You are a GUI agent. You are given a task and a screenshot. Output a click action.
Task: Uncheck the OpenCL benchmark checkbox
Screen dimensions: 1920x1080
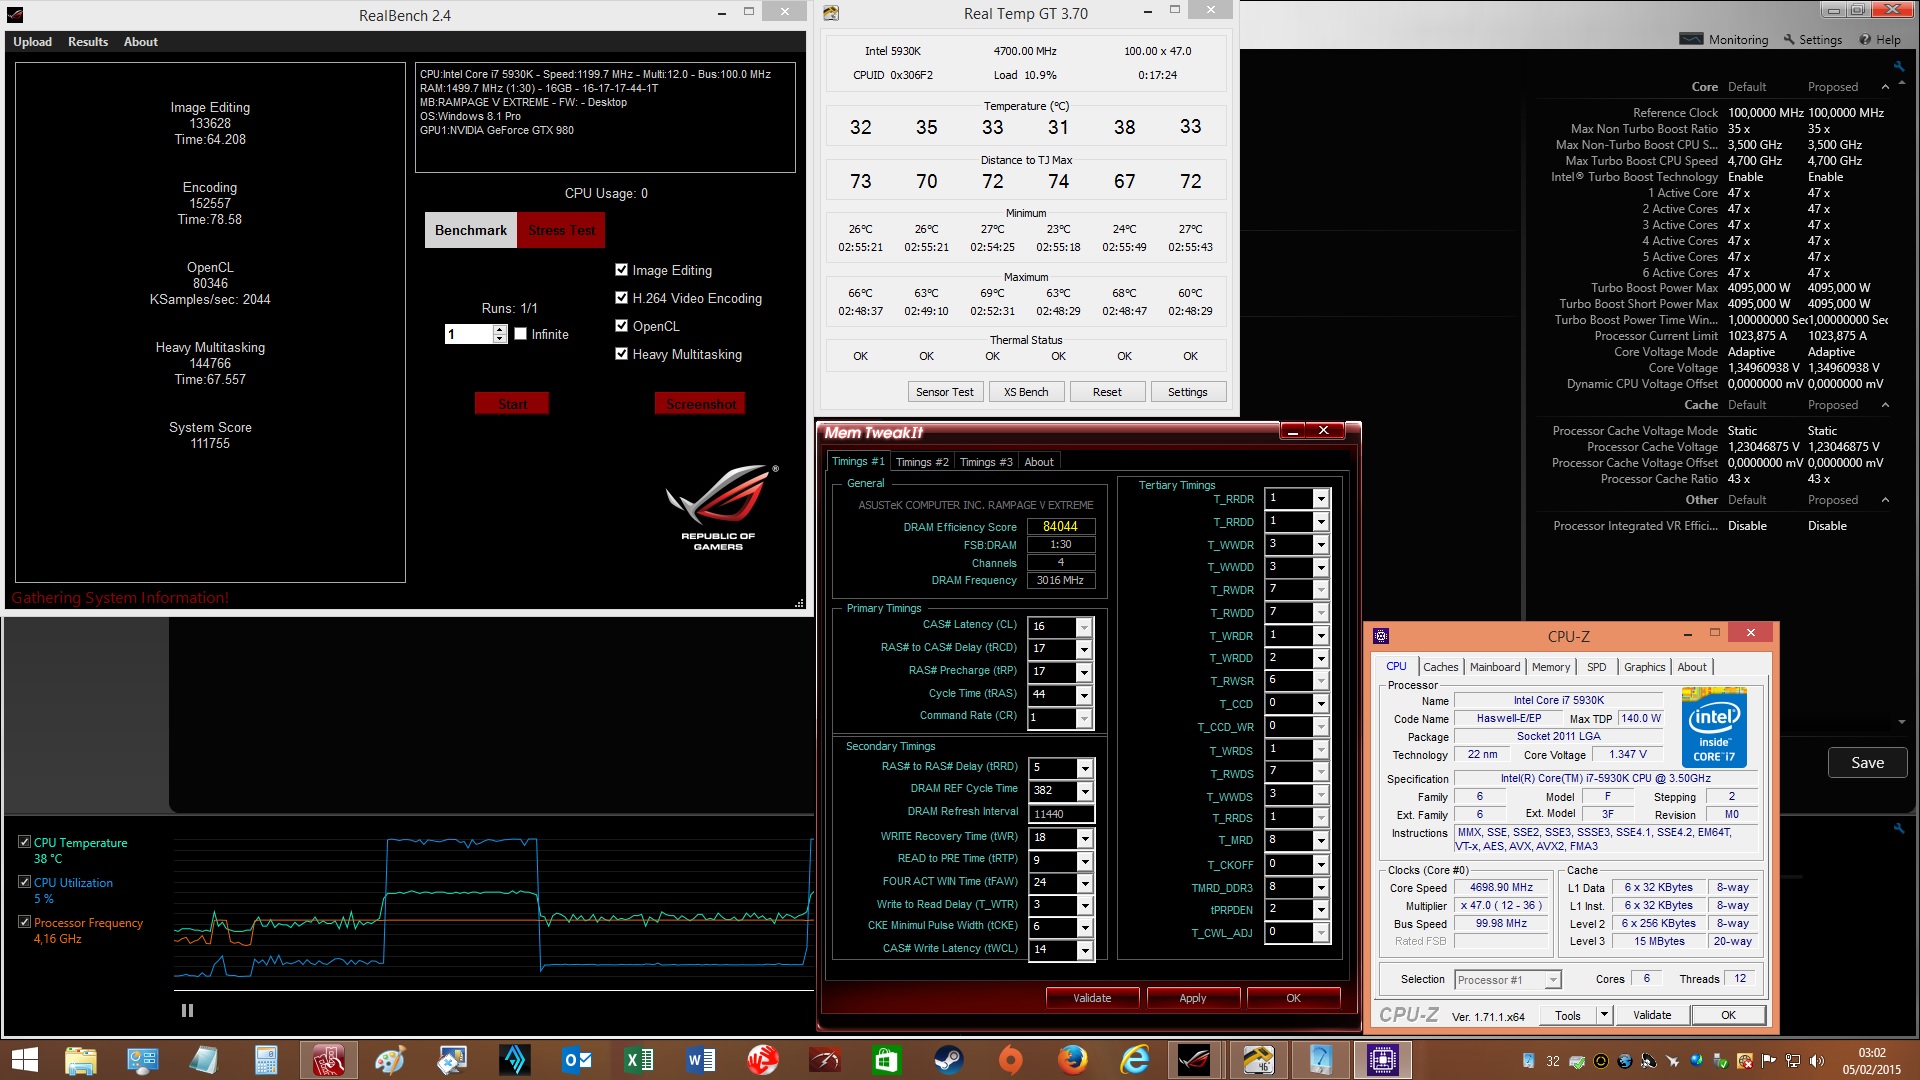tap(622, 326)
